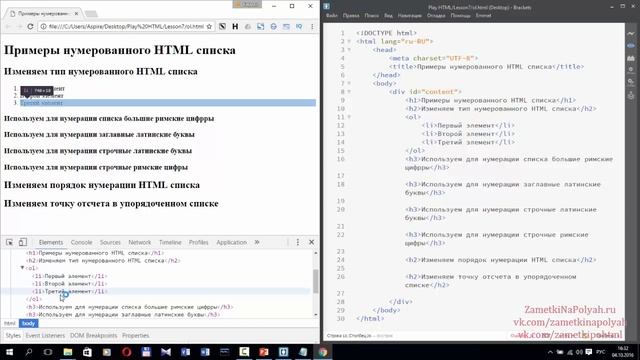Viewport: 640px width, 360px height.
Task: Click the html breadcrumb in DevTools
Action: click(x=9, y=323)
